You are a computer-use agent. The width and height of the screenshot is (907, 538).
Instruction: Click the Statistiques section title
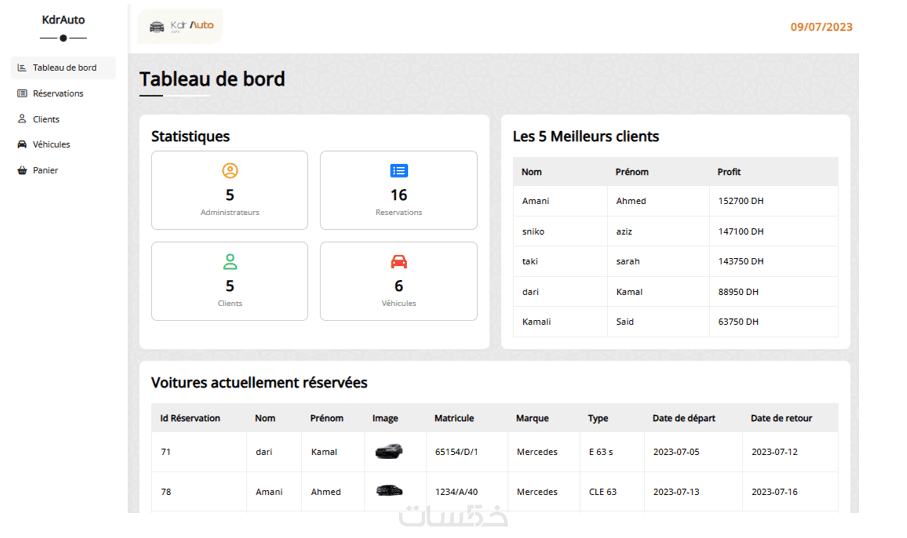click(x=190, y=137)
